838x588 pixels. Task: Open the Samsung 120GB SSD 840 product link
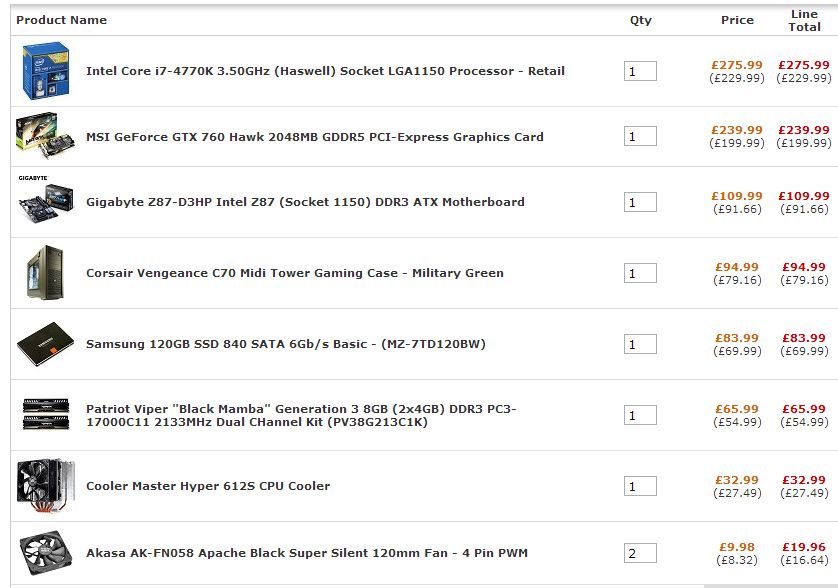tap(286, 344)
